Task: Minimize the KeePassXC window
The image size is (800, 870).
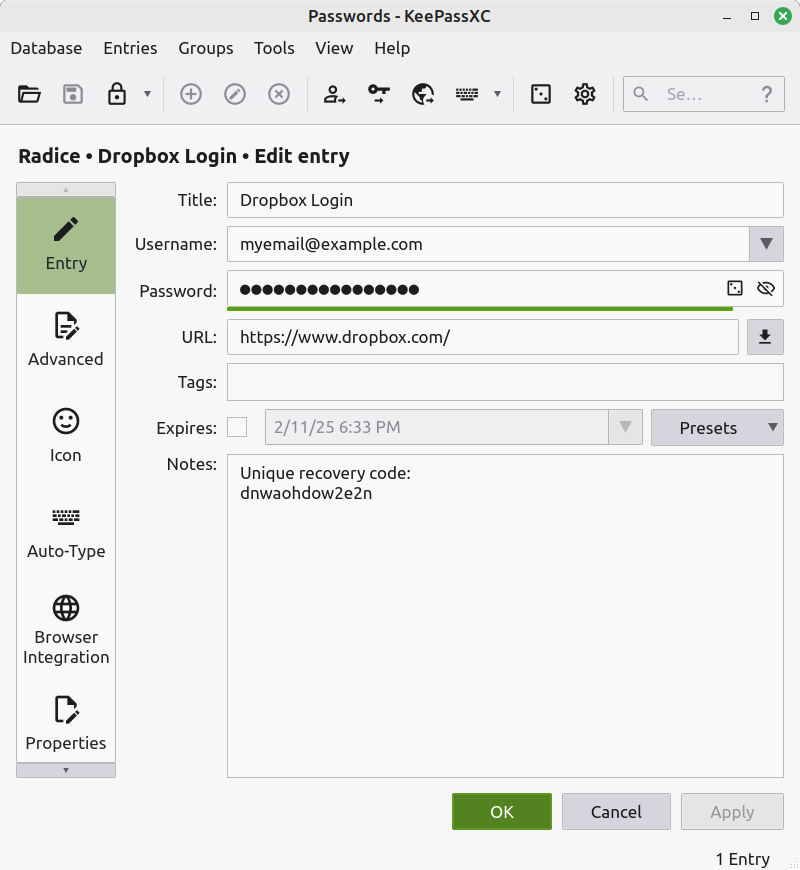Action: coord(727,16)
